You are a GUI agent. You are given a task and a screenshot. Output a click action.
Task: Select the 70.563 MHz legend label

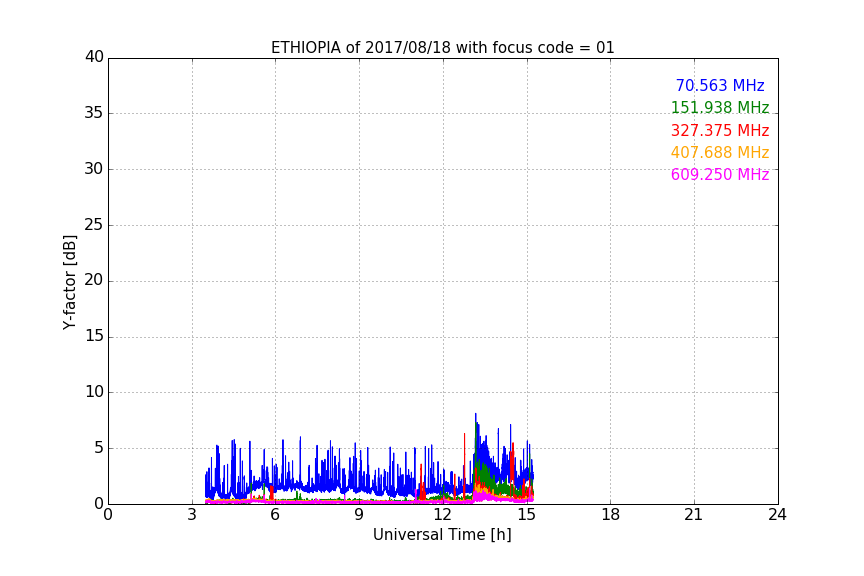(x=720, y=85)
